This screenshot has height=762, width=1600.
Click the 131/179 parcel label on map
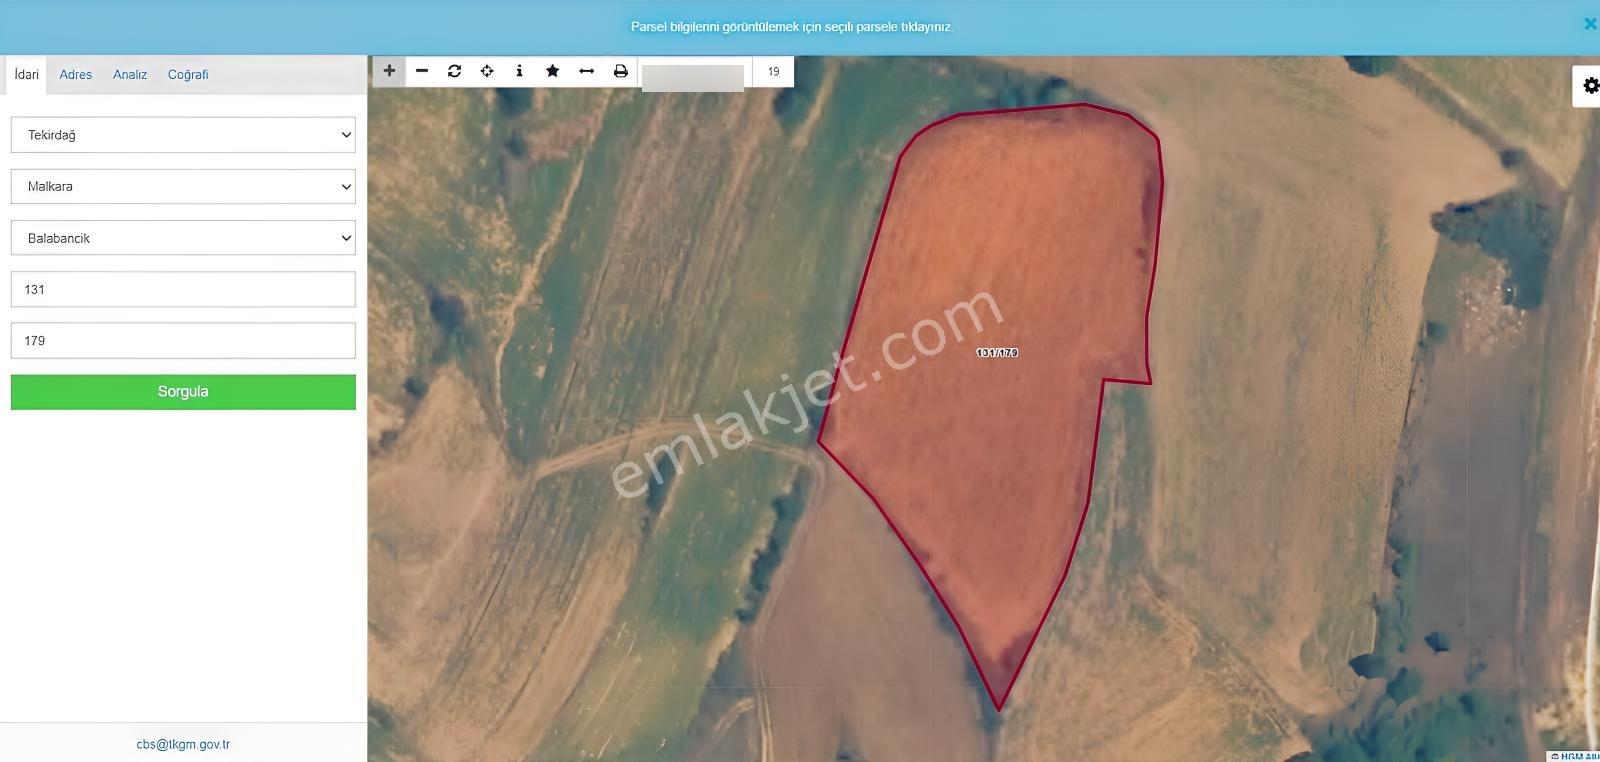pyautogui.click(x=997, y=353)
